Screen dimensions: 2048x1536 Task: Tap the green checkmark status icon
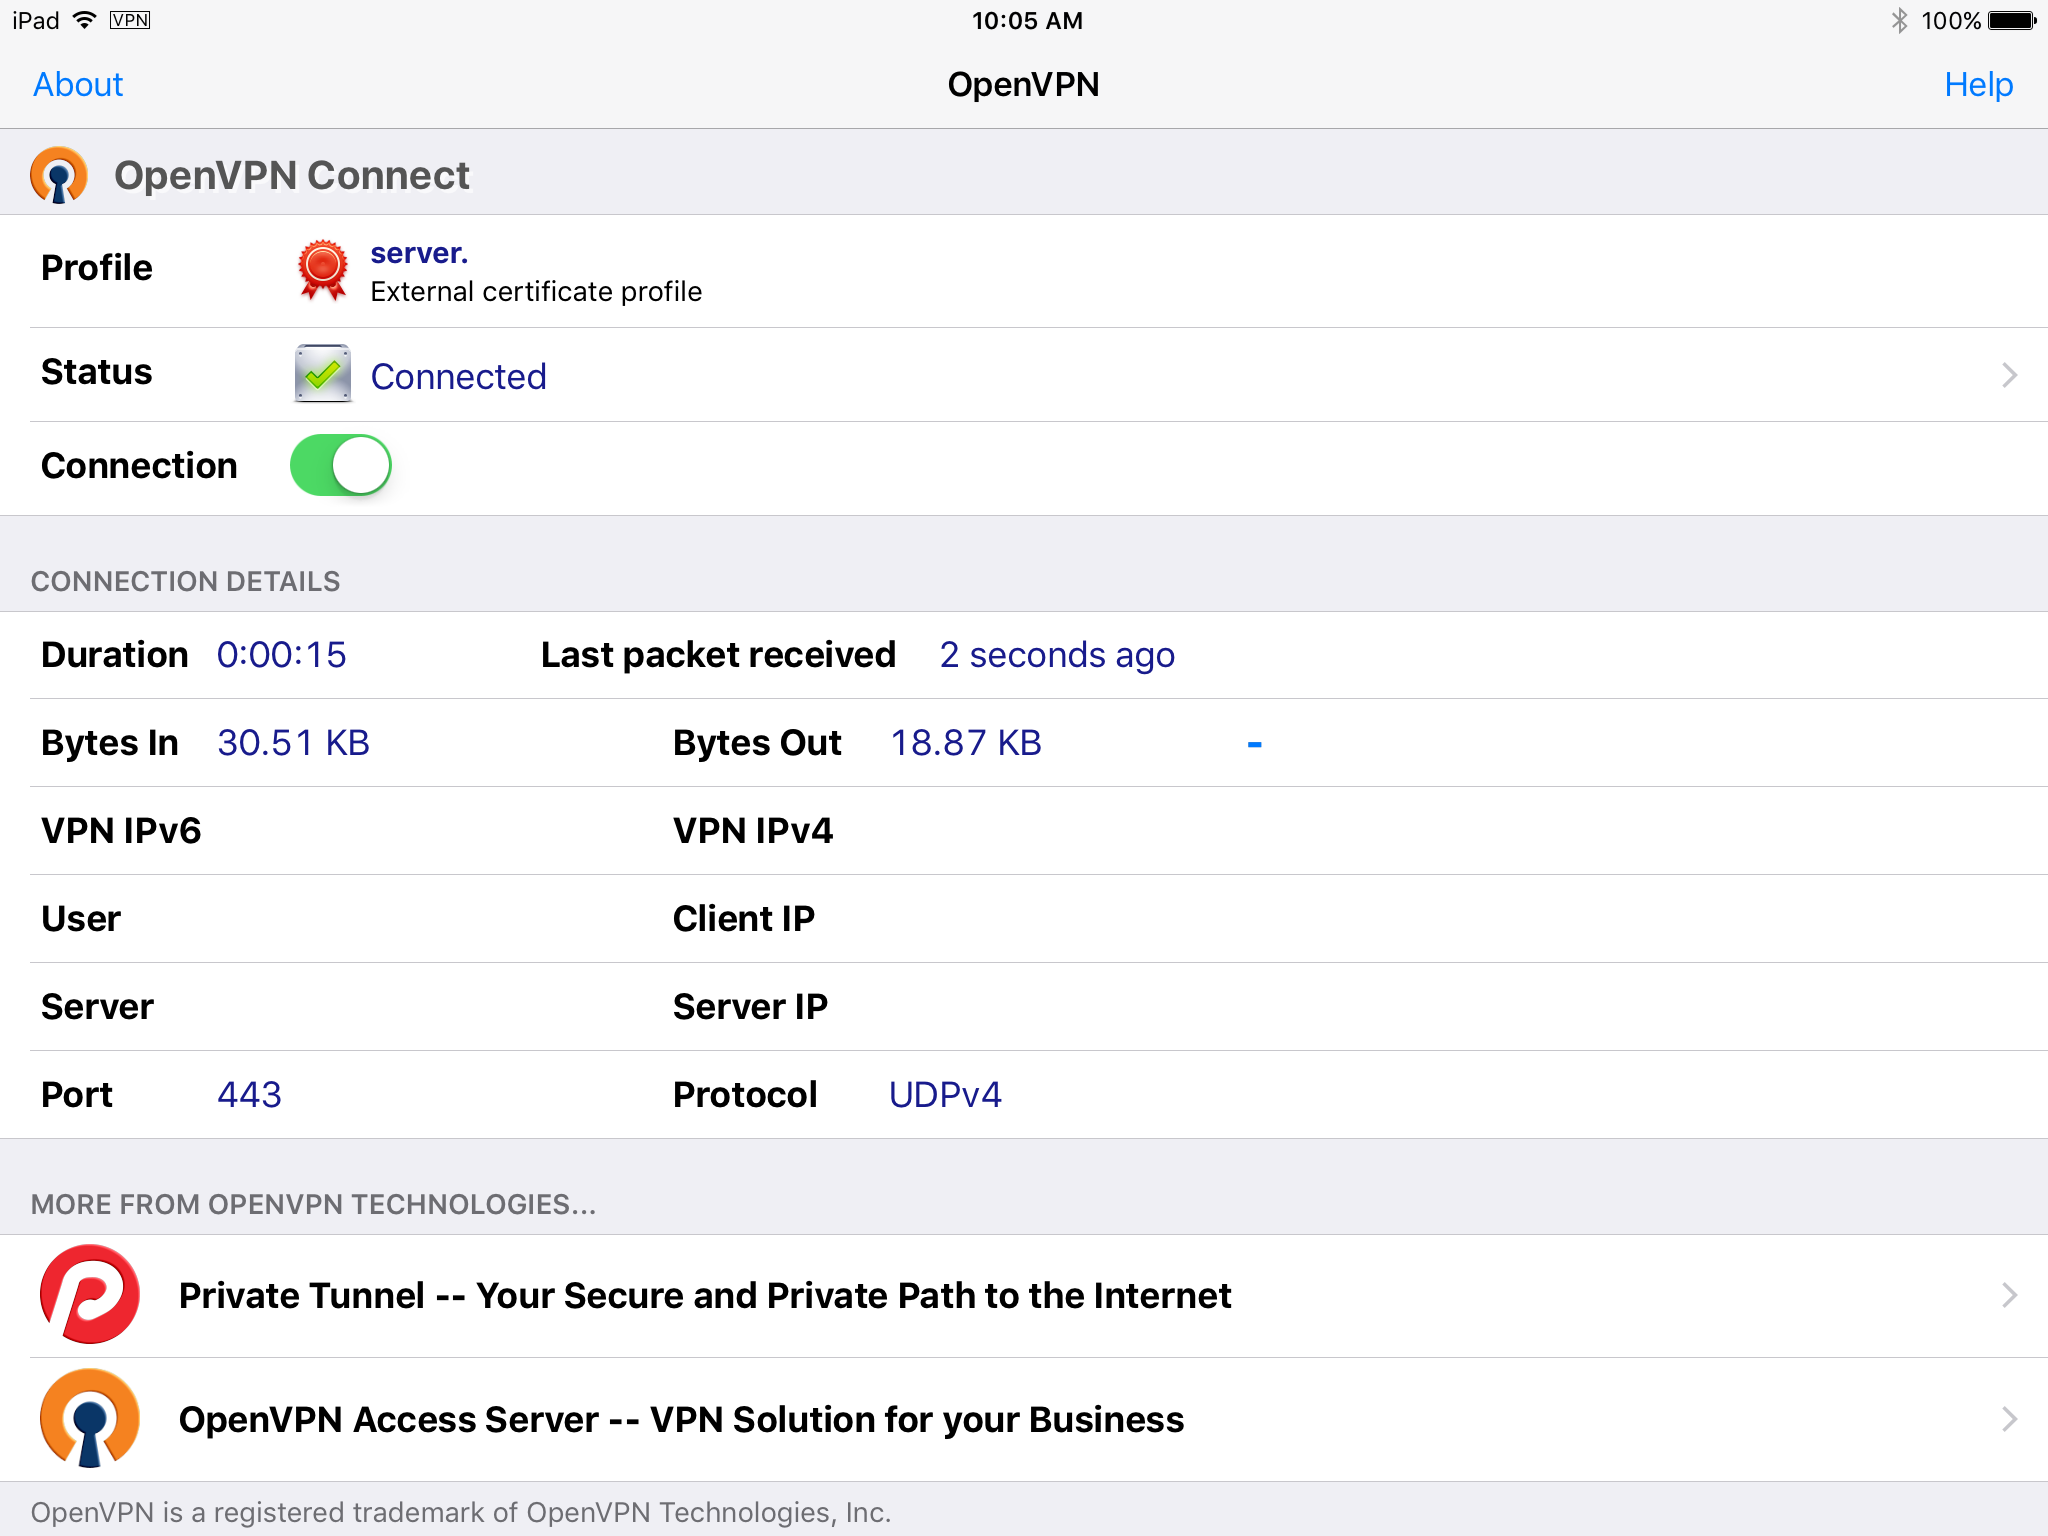(x=322, y=374)
